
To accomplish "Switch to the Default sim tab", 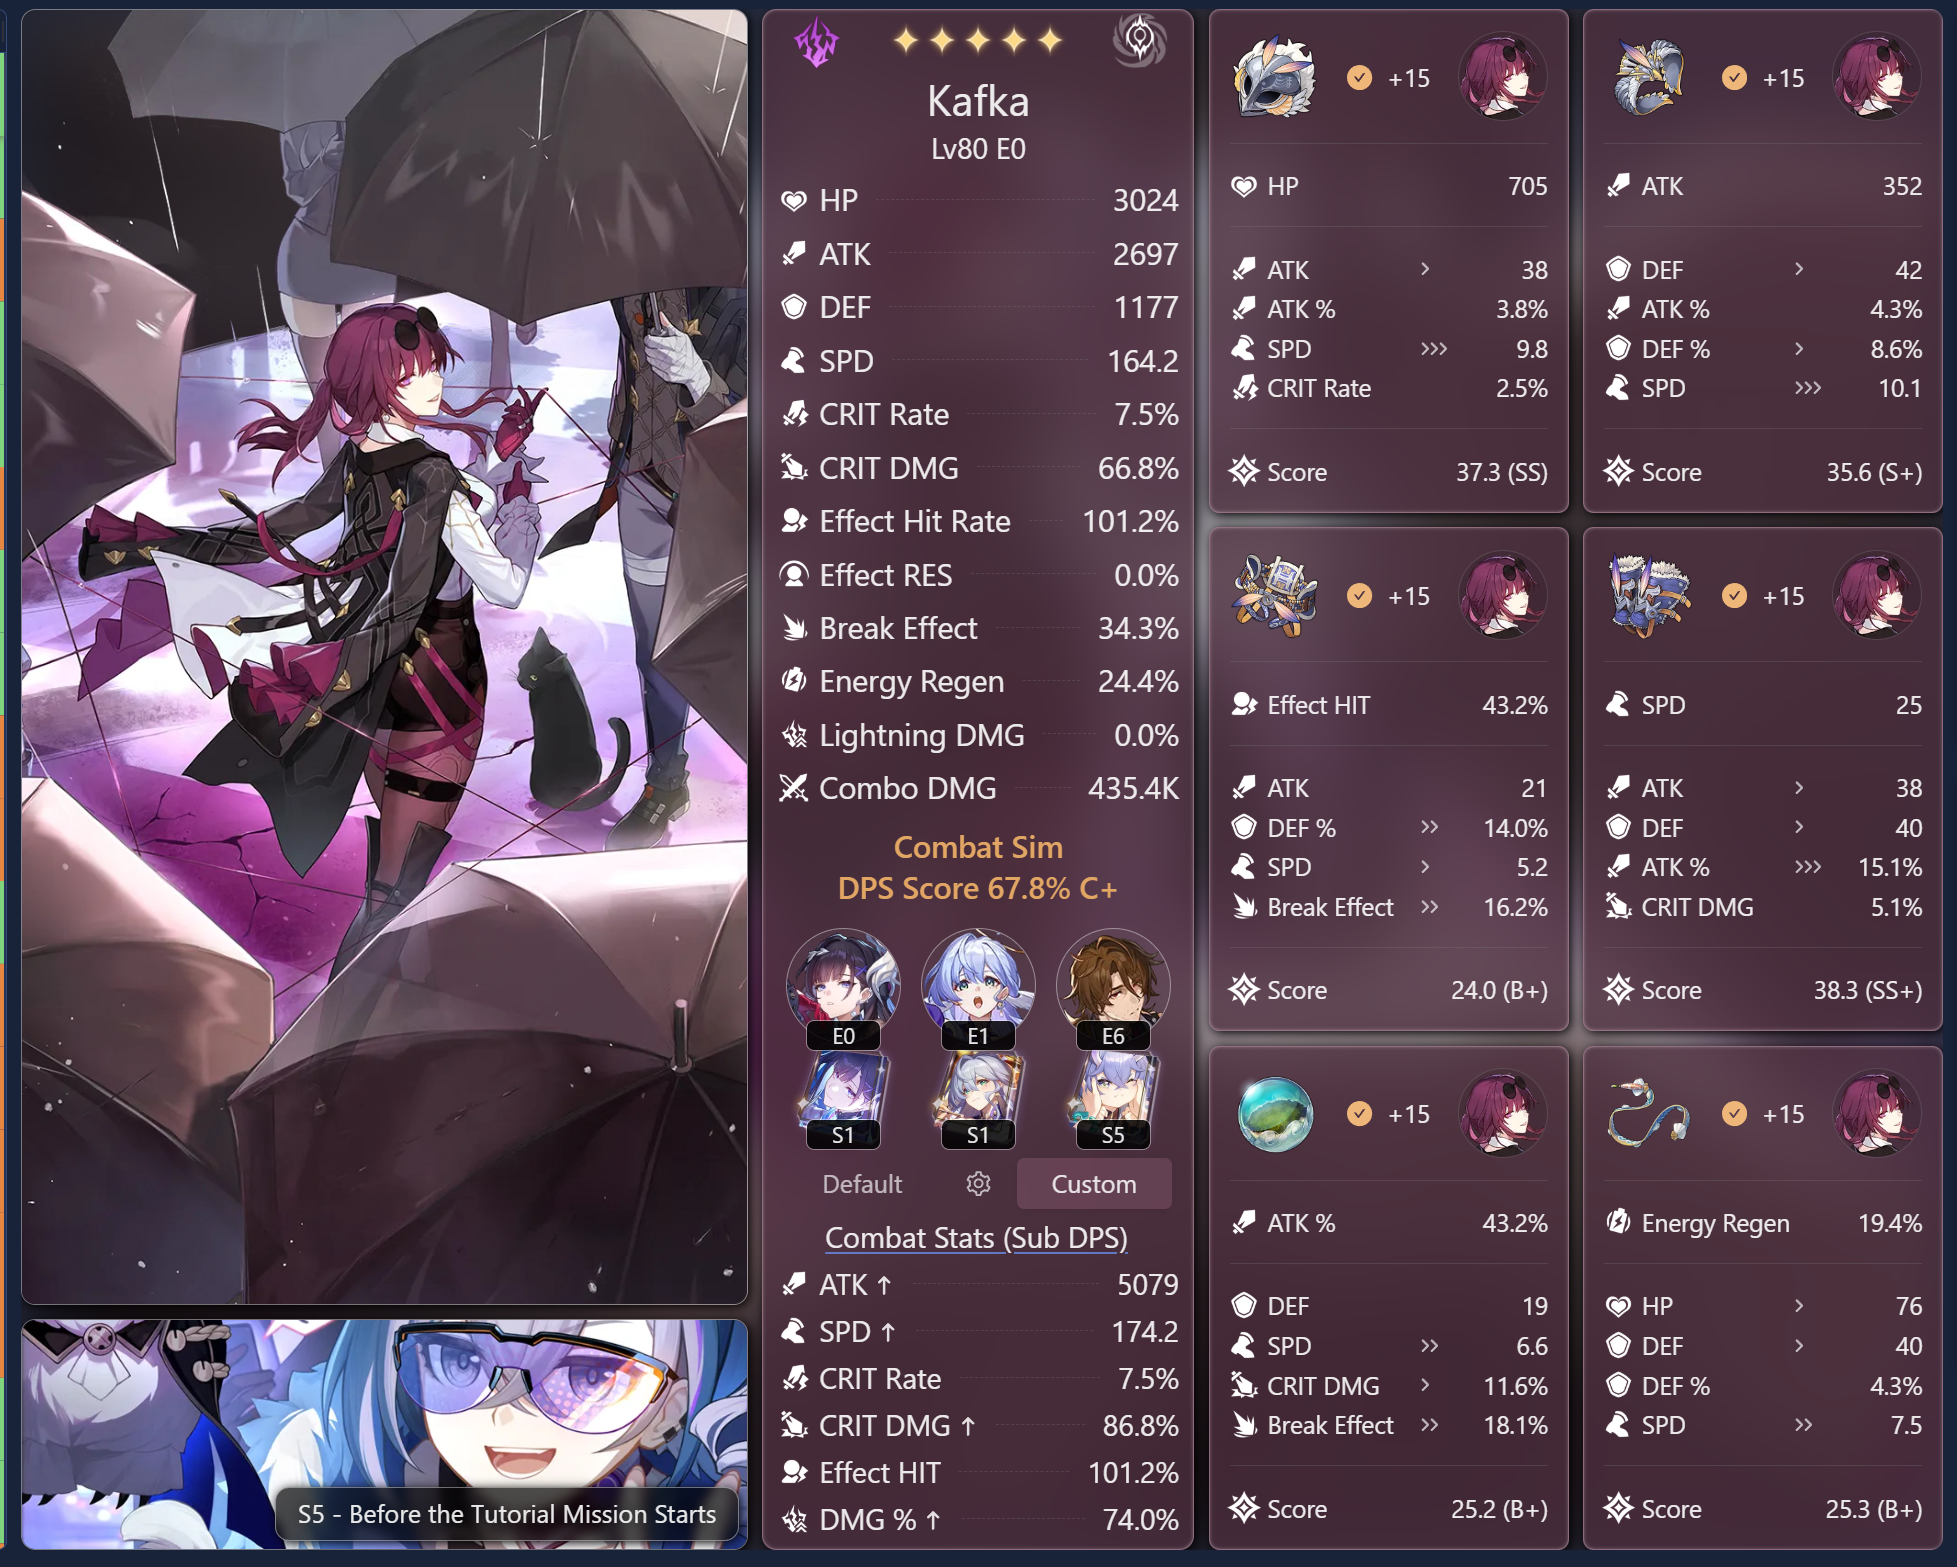I will [x=862, y=1184].
